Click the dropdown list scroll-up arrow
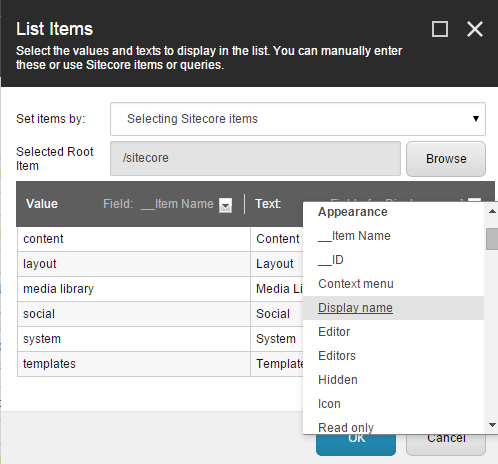The image size is (498, 464). (492, 211)
